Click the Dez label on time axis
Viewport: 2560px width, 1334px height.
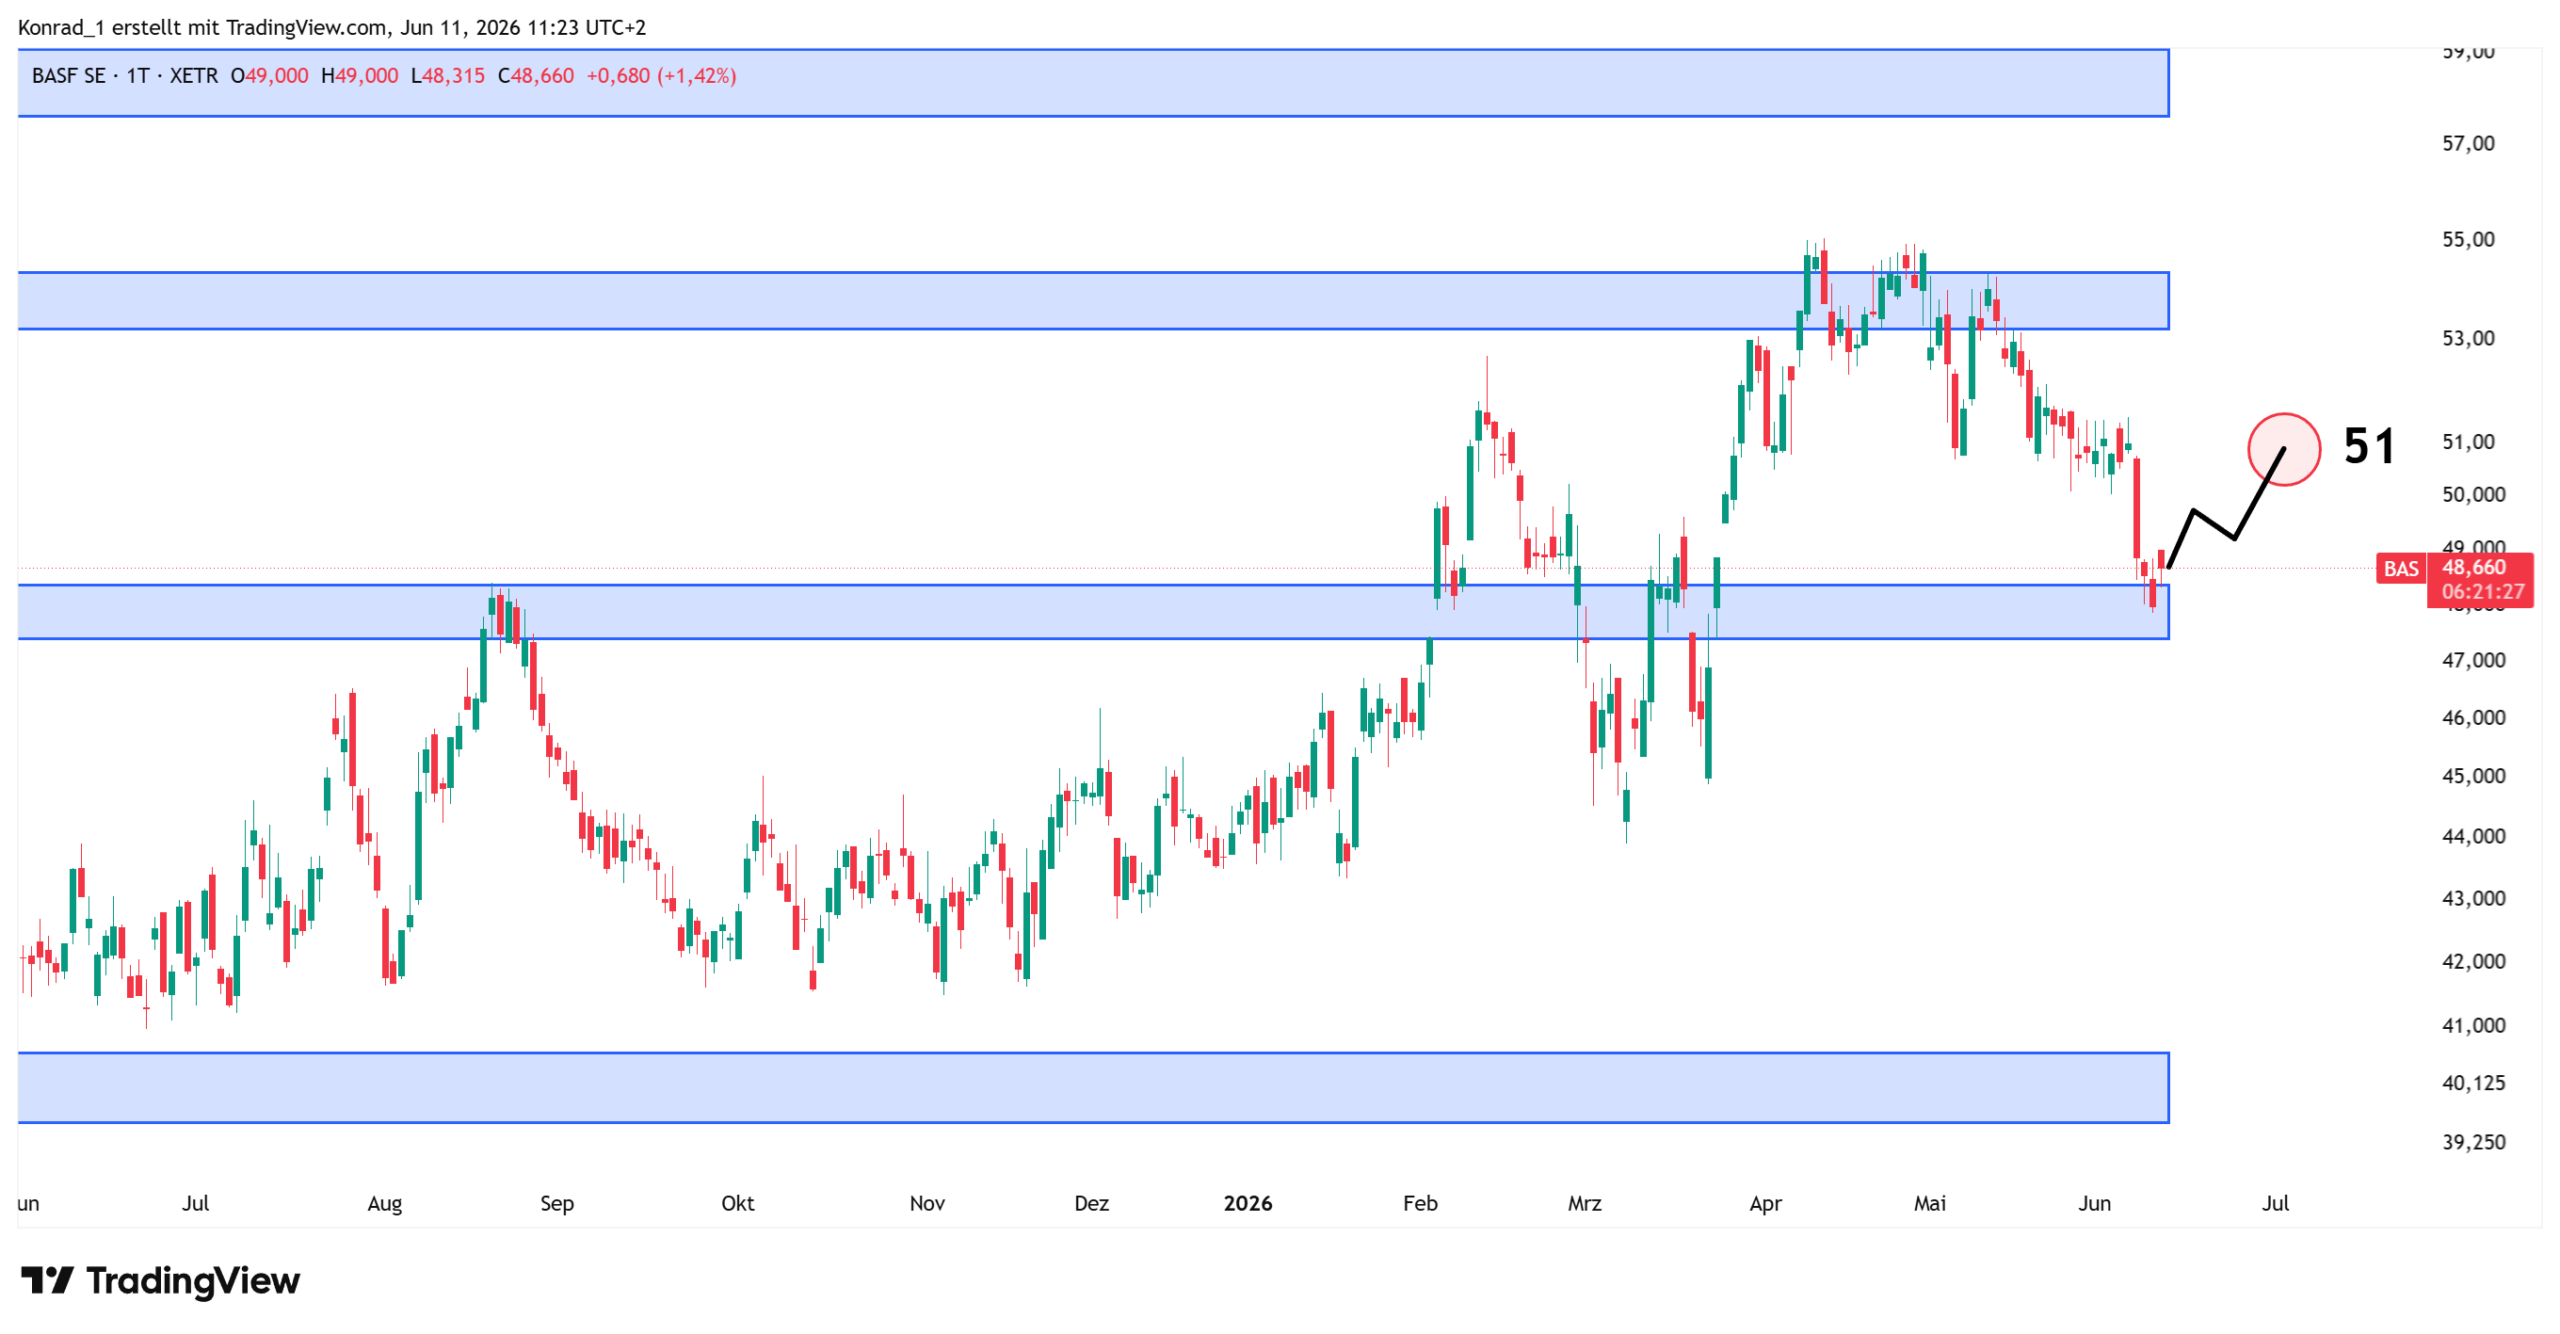click(1091, 1203)
